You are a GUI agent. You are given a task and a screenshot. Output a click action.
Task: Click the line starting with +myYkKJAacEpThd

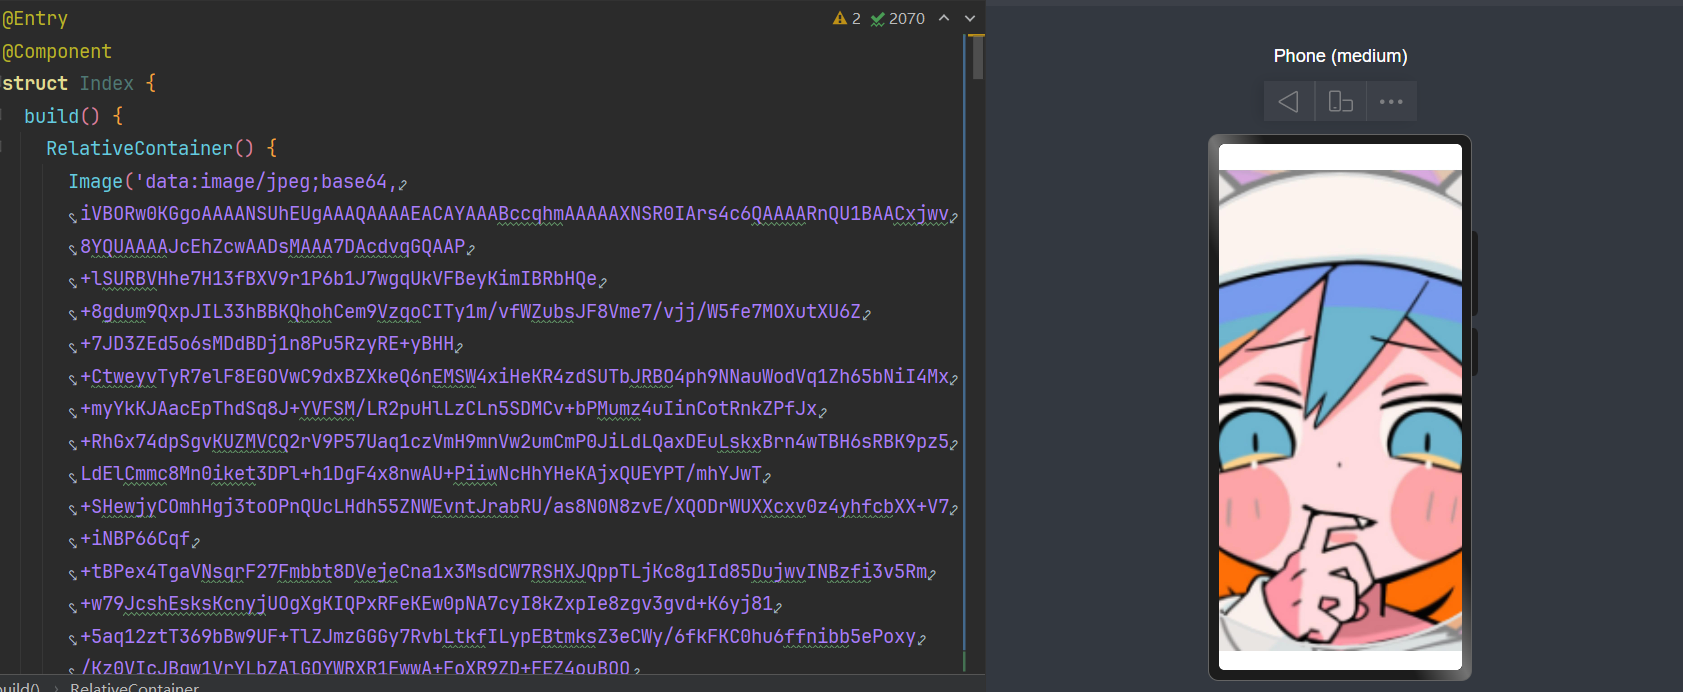[x=449, y=408]
